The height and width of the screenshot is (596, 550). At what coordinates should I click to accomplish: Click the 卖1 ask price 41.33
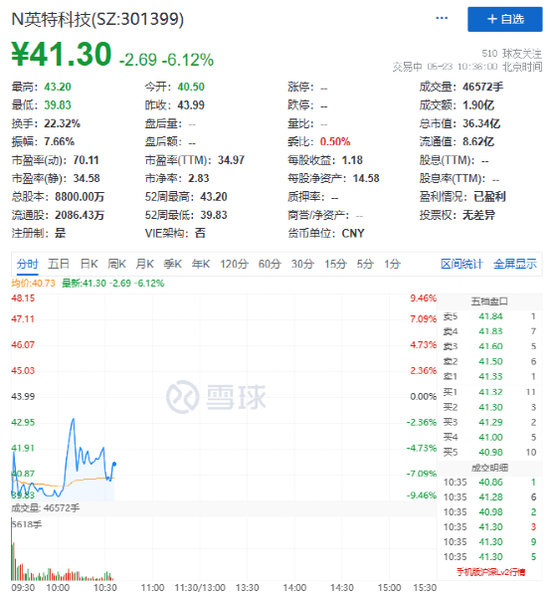490,376
